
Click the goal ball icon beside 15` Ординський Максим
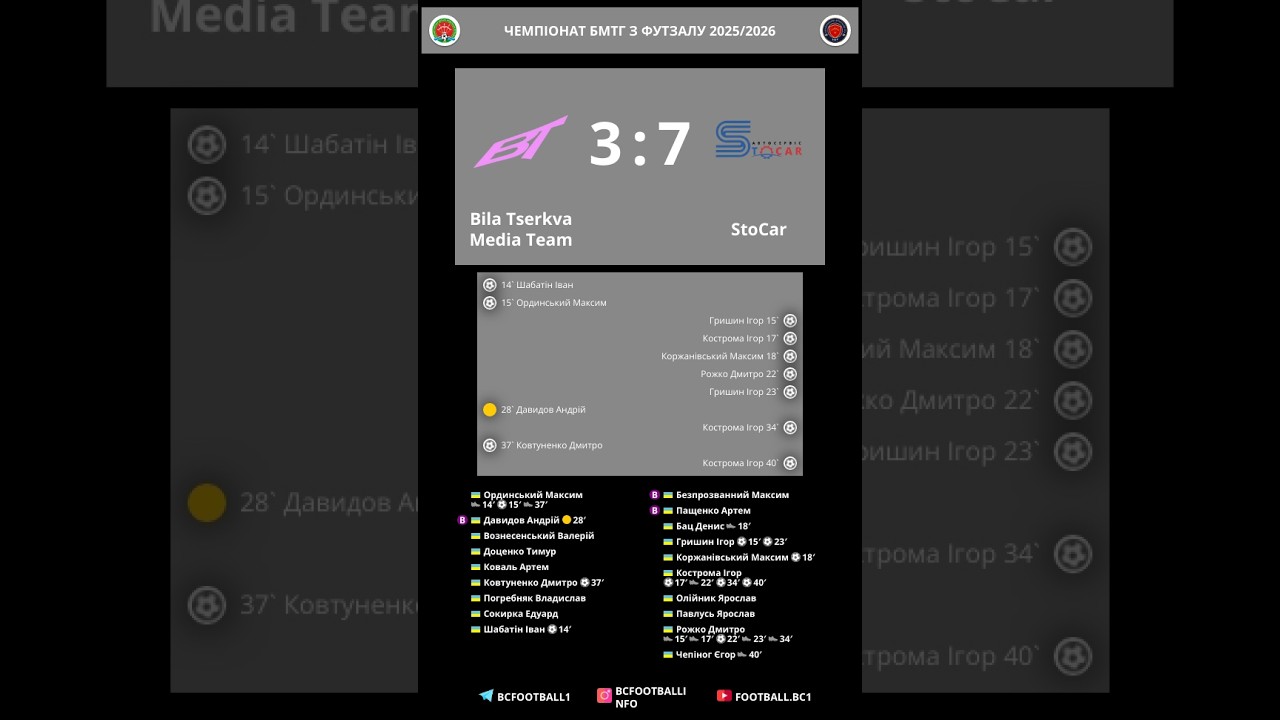click(x=490, y=303)
